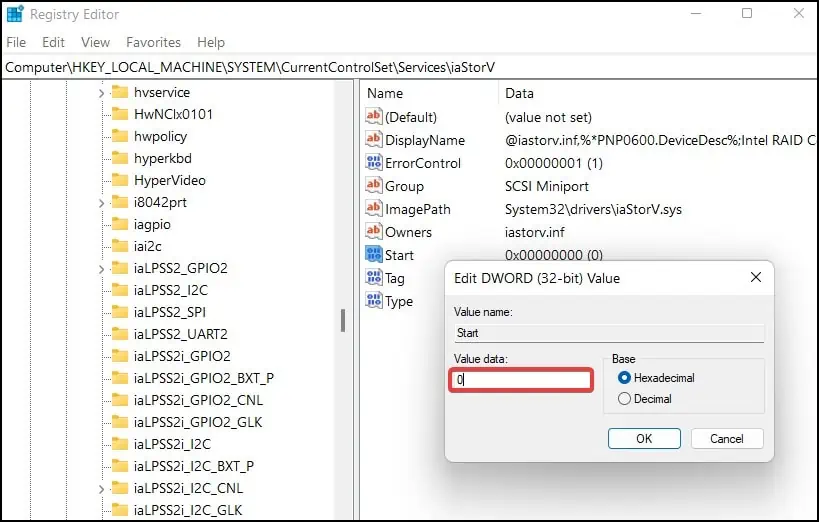Select the hyperkbd folder icon

coord(120,158)
